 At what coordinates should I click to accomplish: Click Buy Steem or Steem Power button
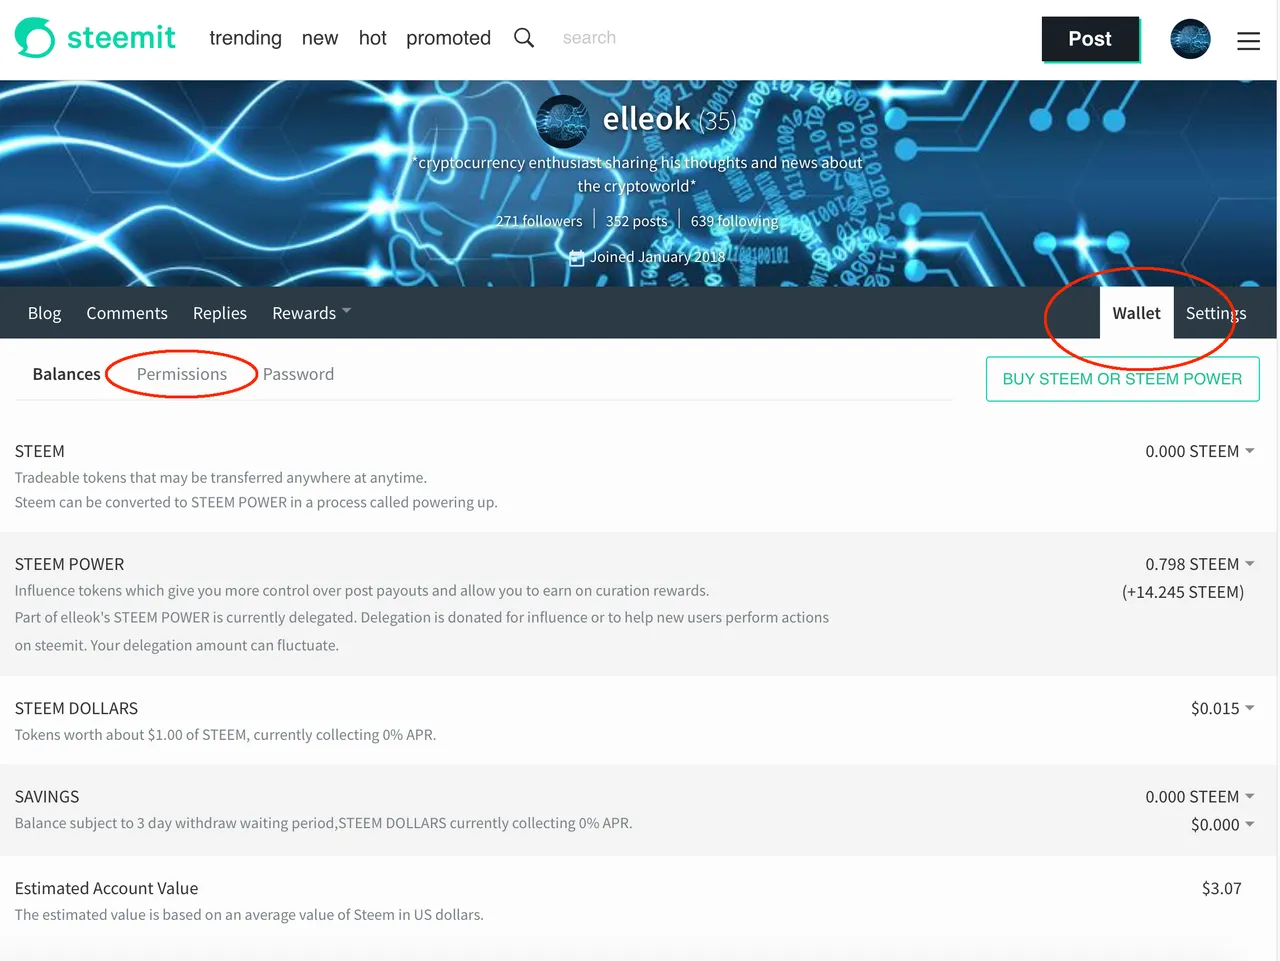pyautogui.click(x=1122, y=379)
